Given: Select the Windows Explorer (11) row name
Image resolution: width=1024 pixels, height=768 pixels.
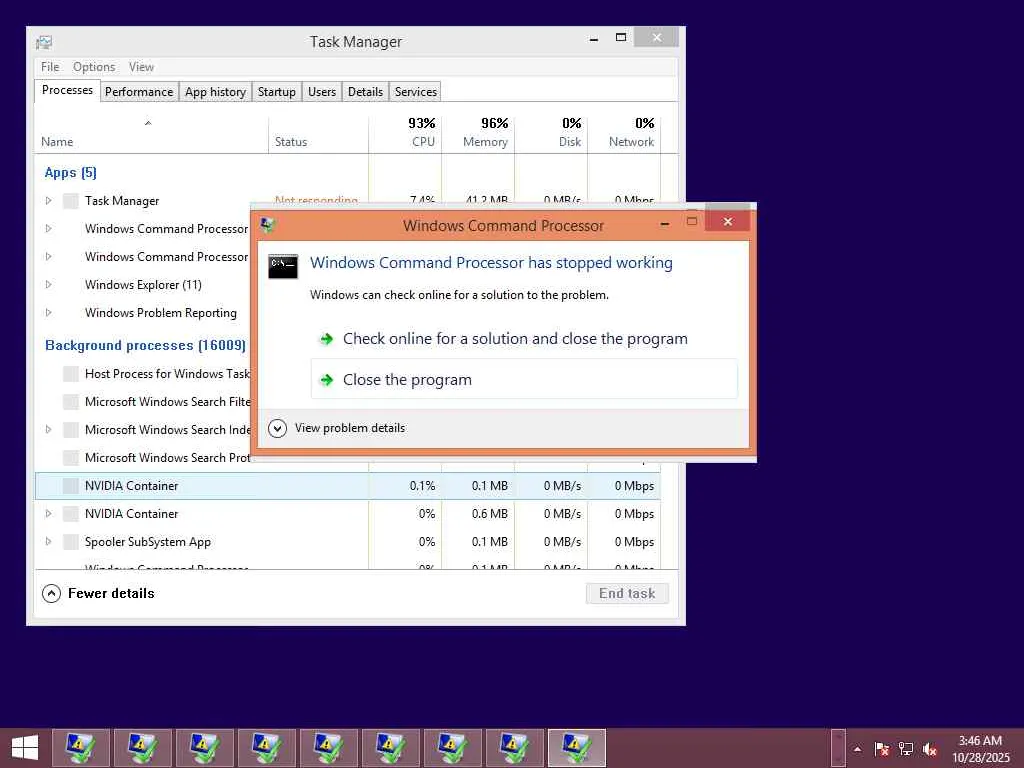Looking at the screenshot, I should point(143,285).
